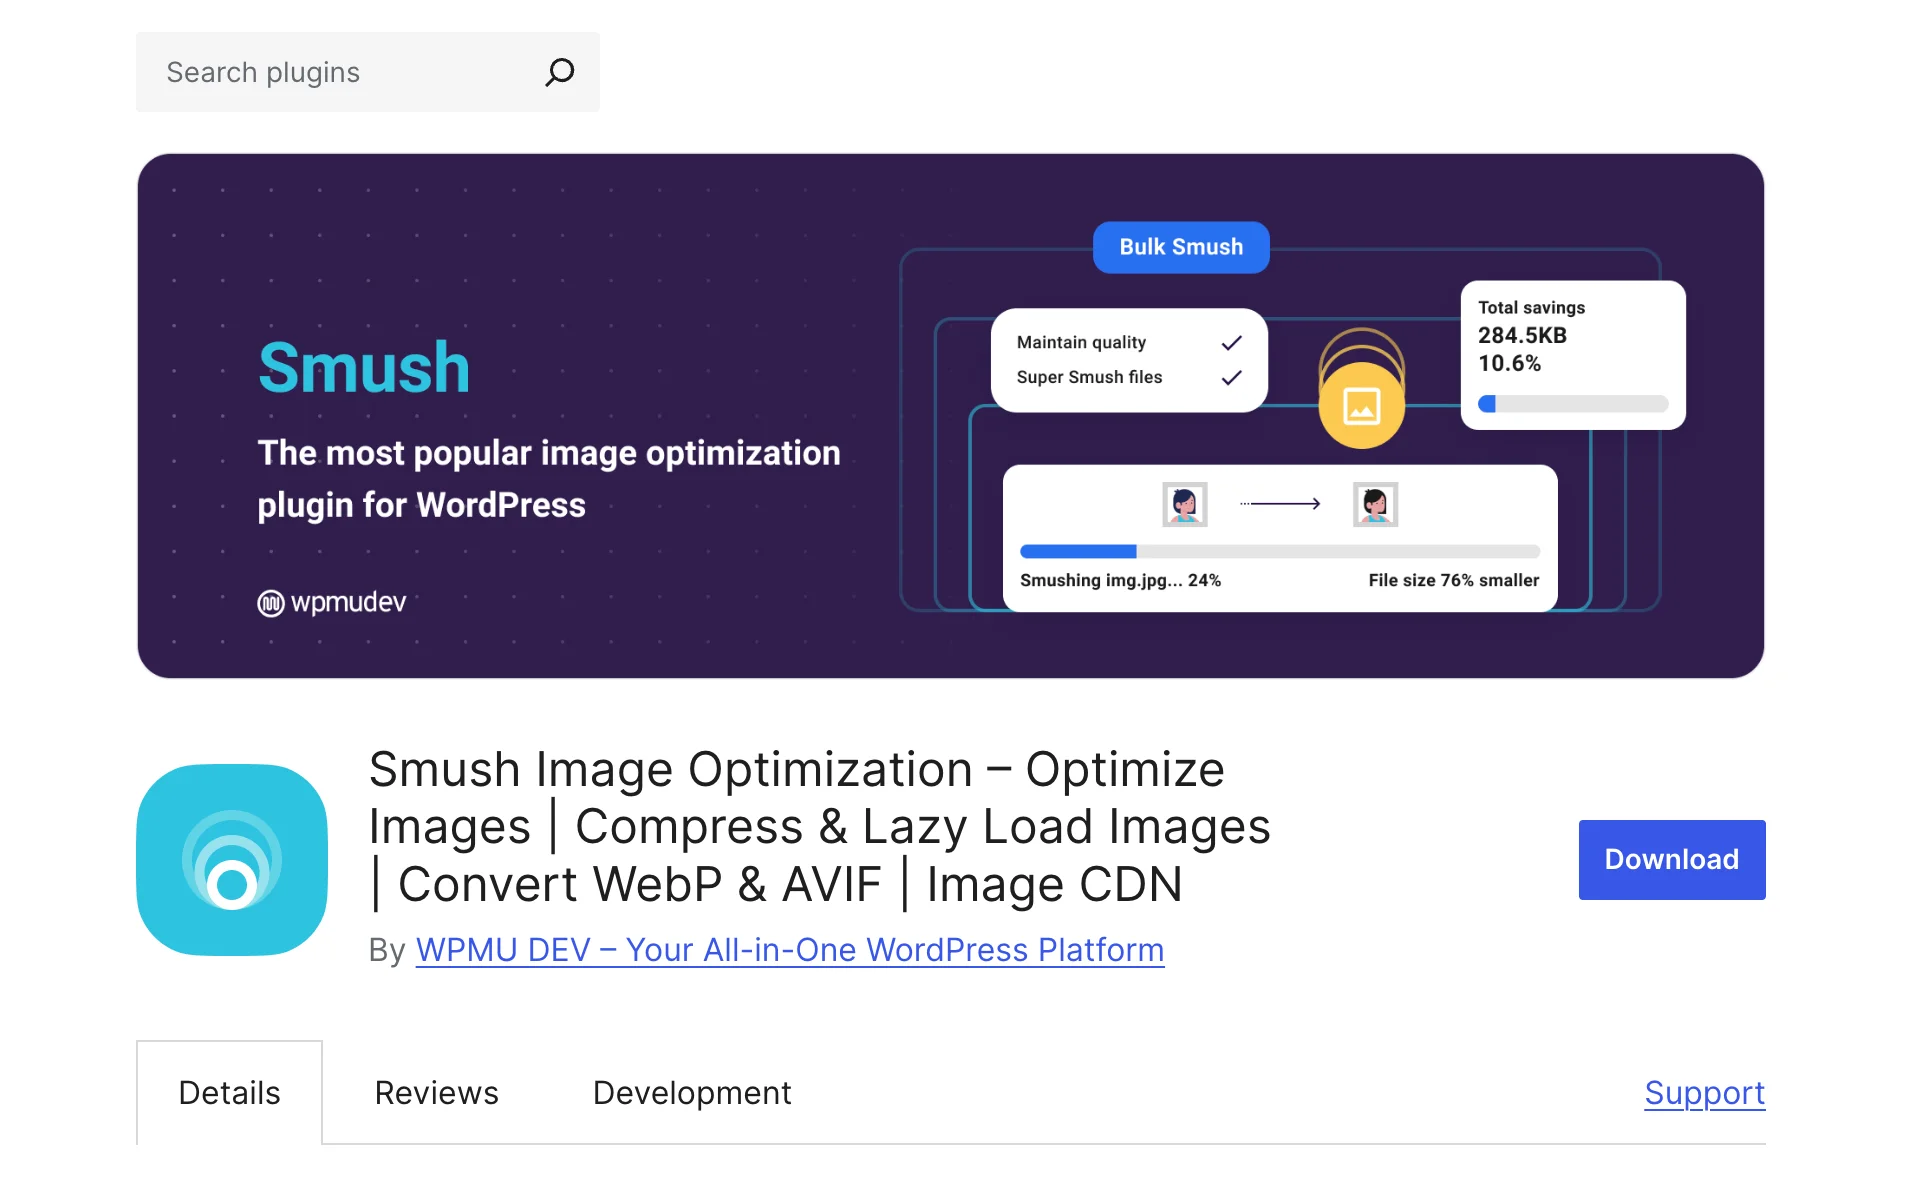
Task: Switch to the Development tab
Action: [691, 1092]
